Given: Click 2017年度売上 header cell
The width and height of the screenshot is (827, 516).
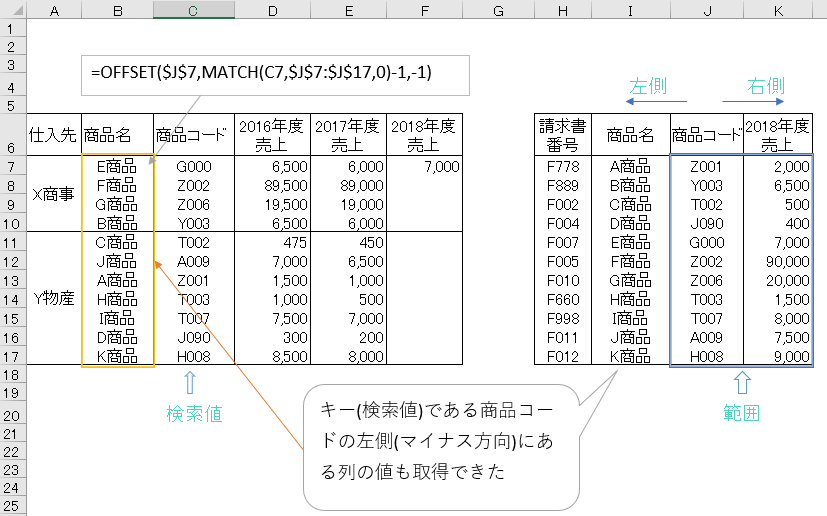Looking at the screenshot, I should pos(348,135).
